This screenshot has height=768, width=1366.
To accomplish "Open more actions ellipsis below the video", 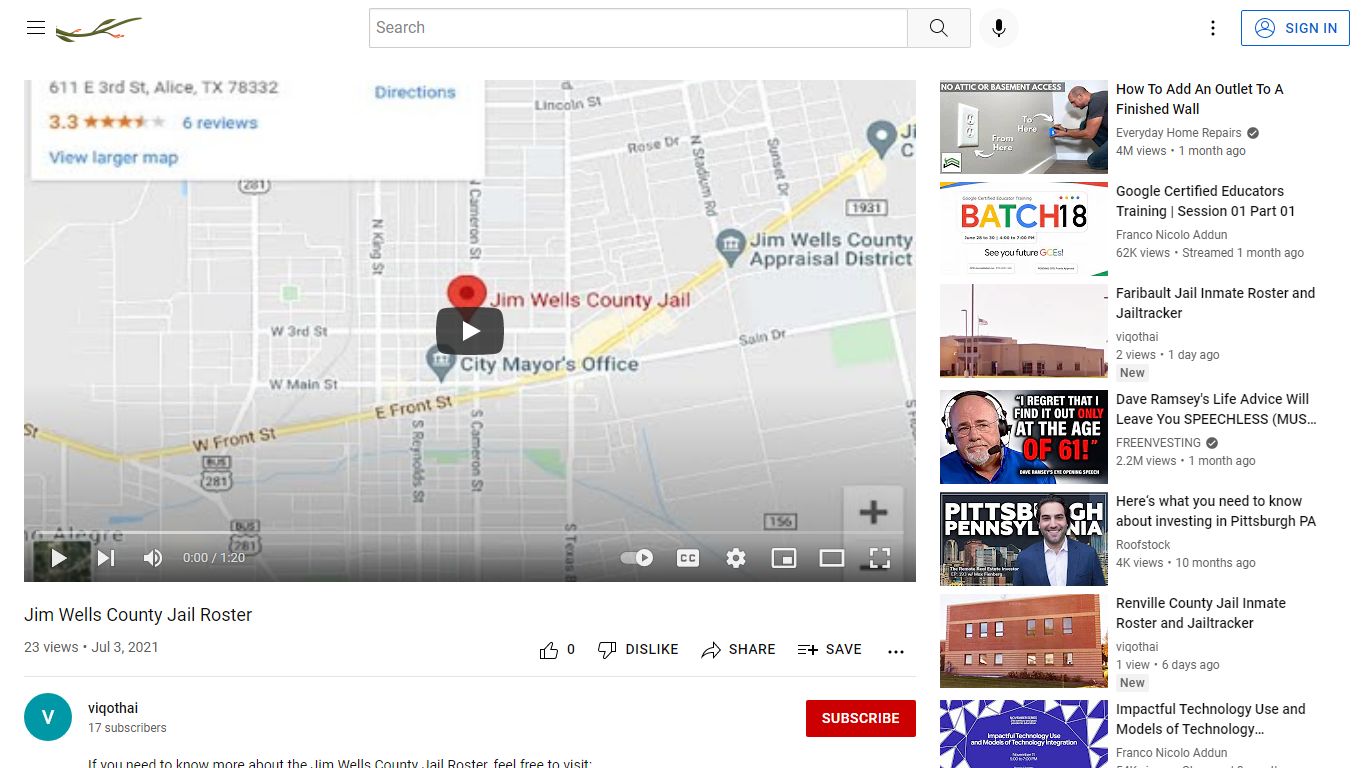I will click(x=896, y=651).
